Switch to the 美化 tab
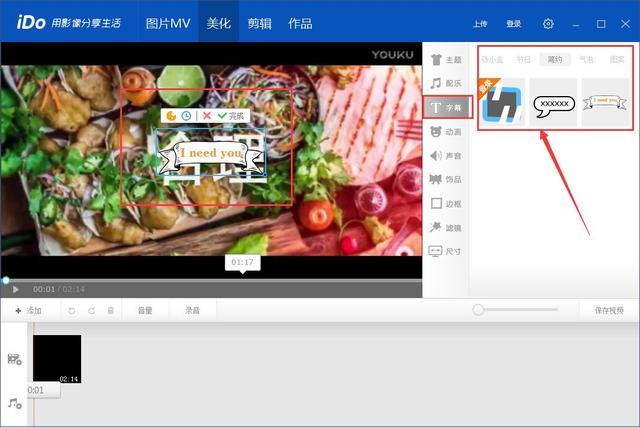 [219, 23]
